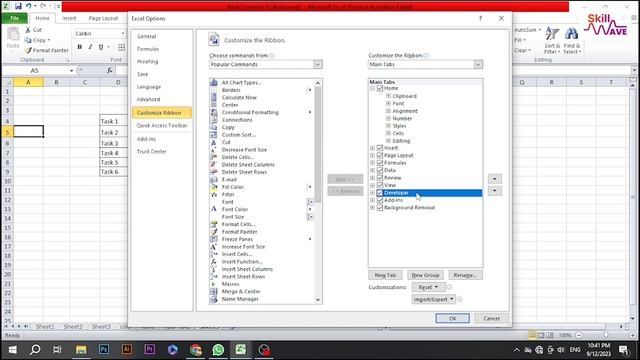Expand the Developer tab node
Screen dimensions: 640x360
coord(372,193)
